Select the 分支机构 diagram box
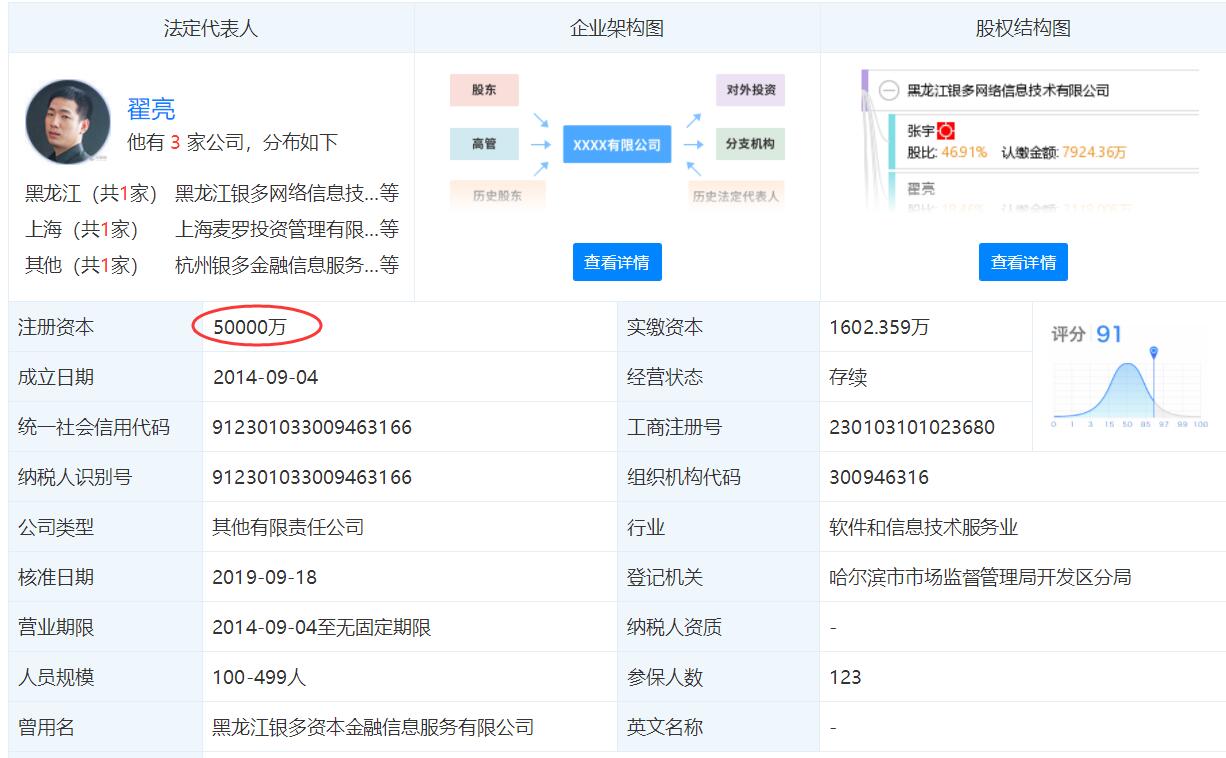This screenshot has height=758, width=1226. click(x=749, y=144)
